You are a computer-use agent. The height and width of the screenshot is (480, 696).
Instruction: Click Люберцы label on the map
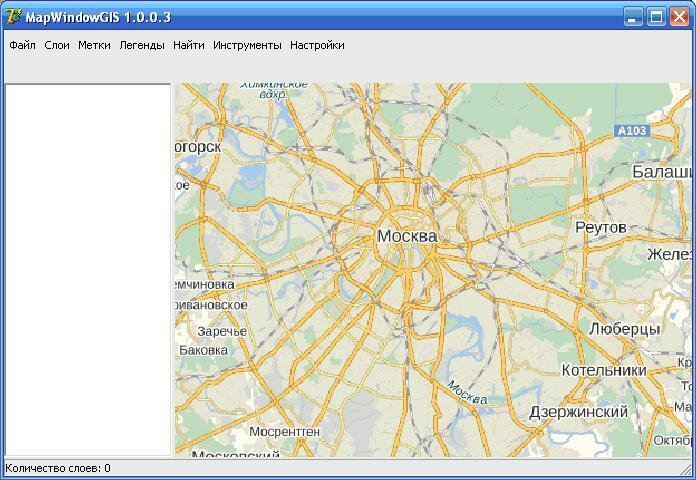(x=624, y=328)
